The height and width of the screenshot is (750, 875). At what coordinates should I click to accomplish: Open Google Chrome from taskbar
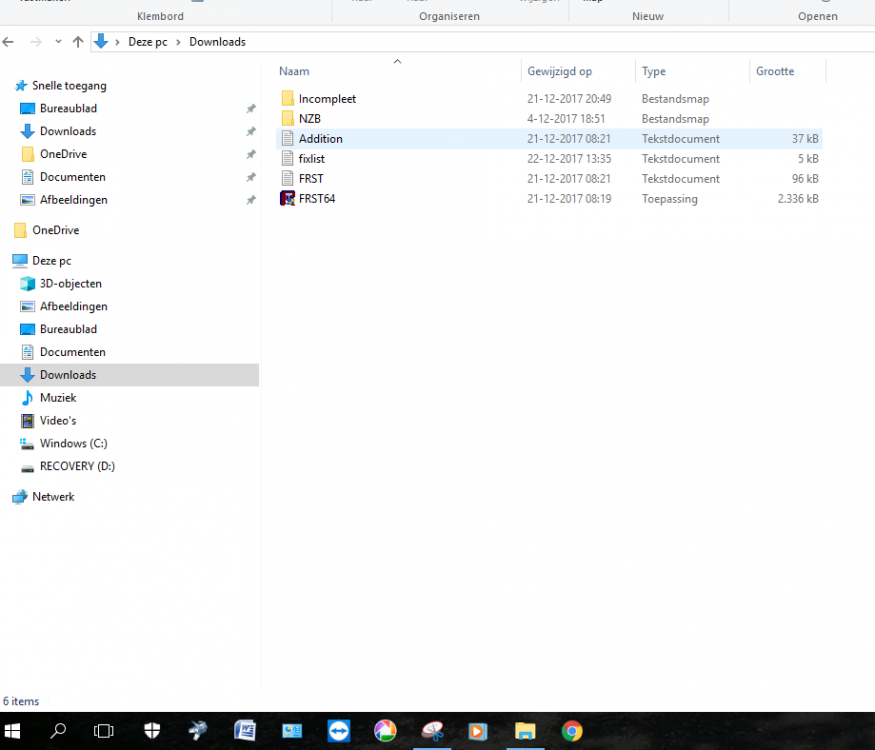[572, 731]
